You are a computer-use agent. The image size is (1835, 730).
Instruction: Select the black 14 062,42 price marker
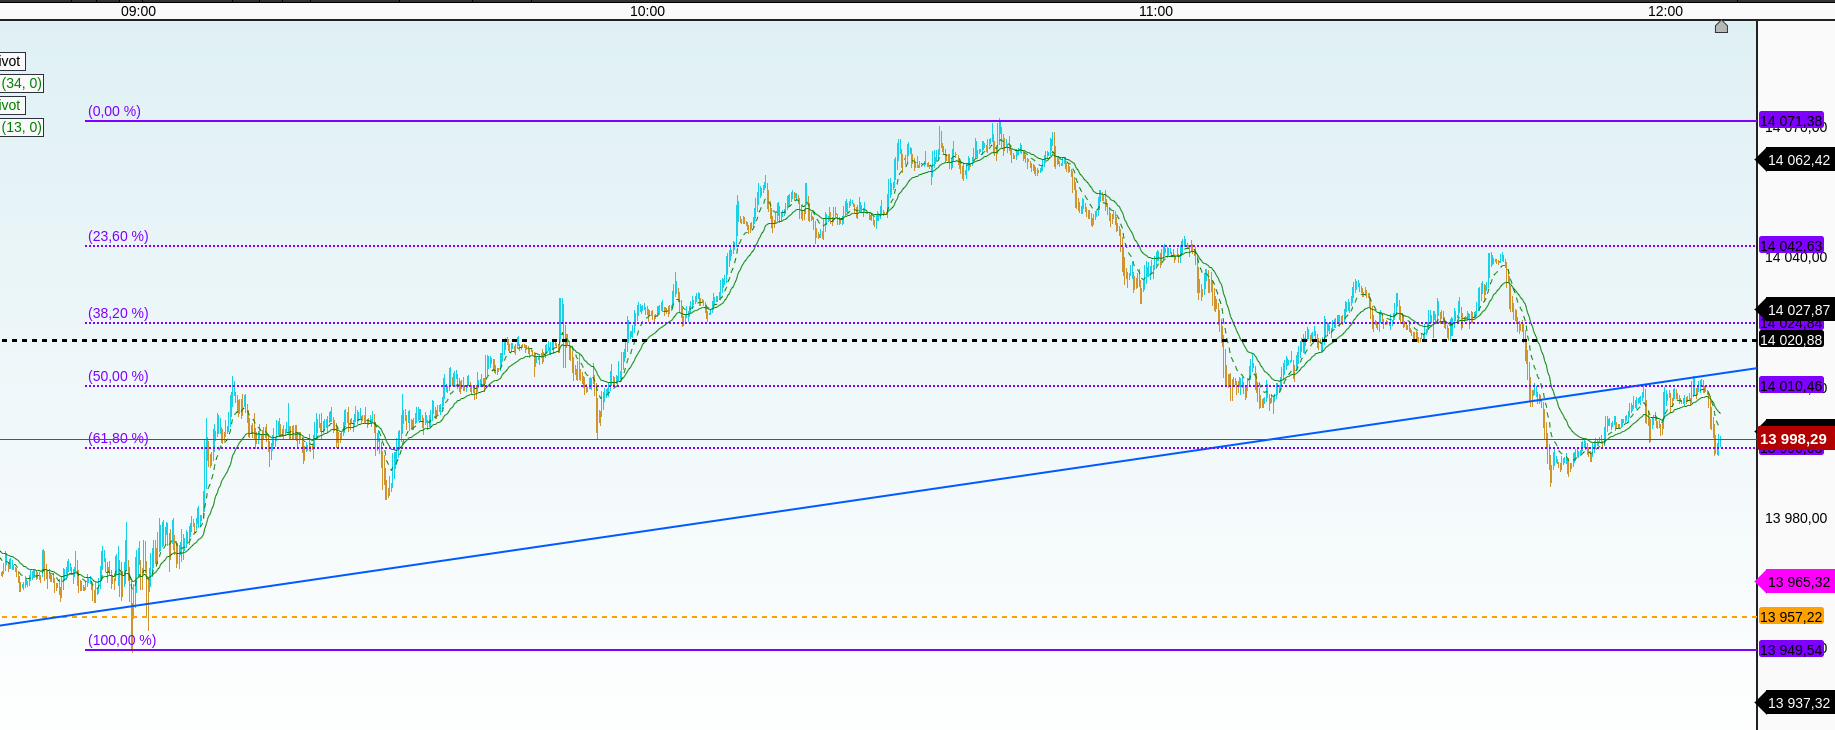[1795, 160]
